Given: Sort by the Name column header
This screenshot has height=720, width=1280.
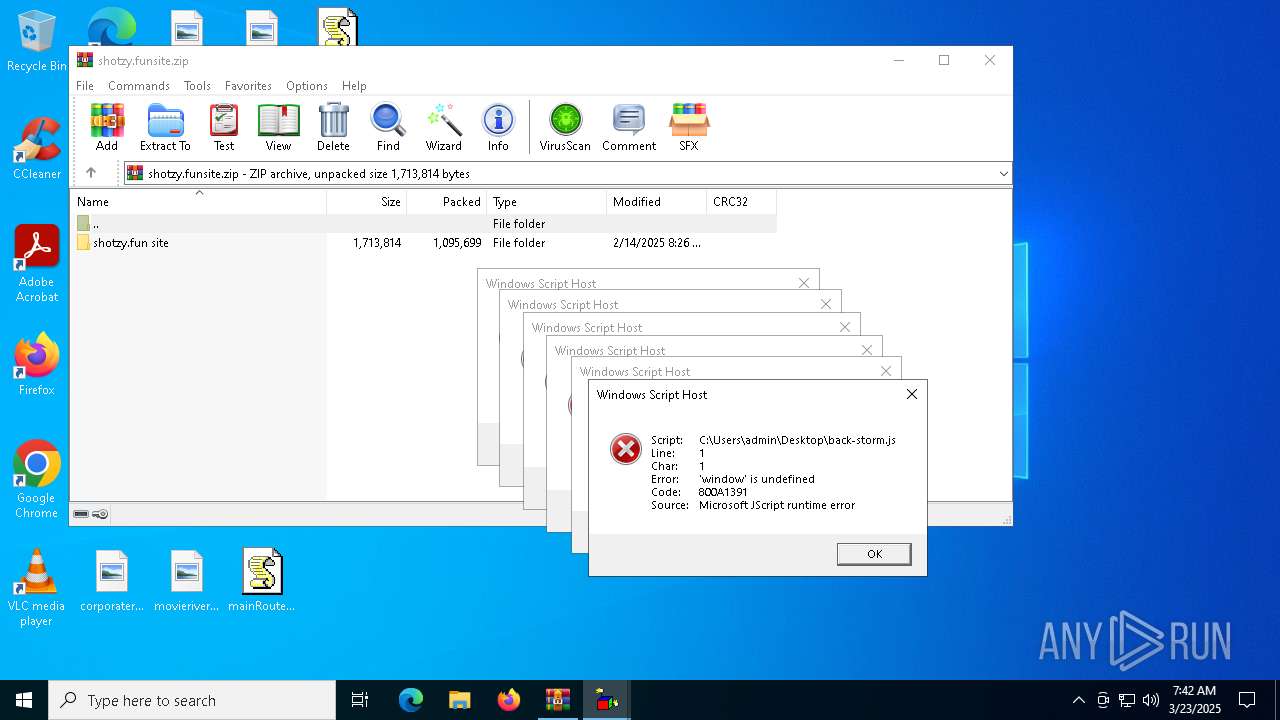Looking at the screenshot, I should [198, 202].
